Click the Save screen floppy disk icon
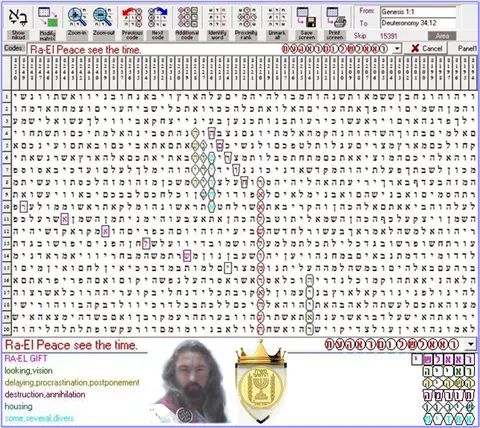 [x=306, y=17]
